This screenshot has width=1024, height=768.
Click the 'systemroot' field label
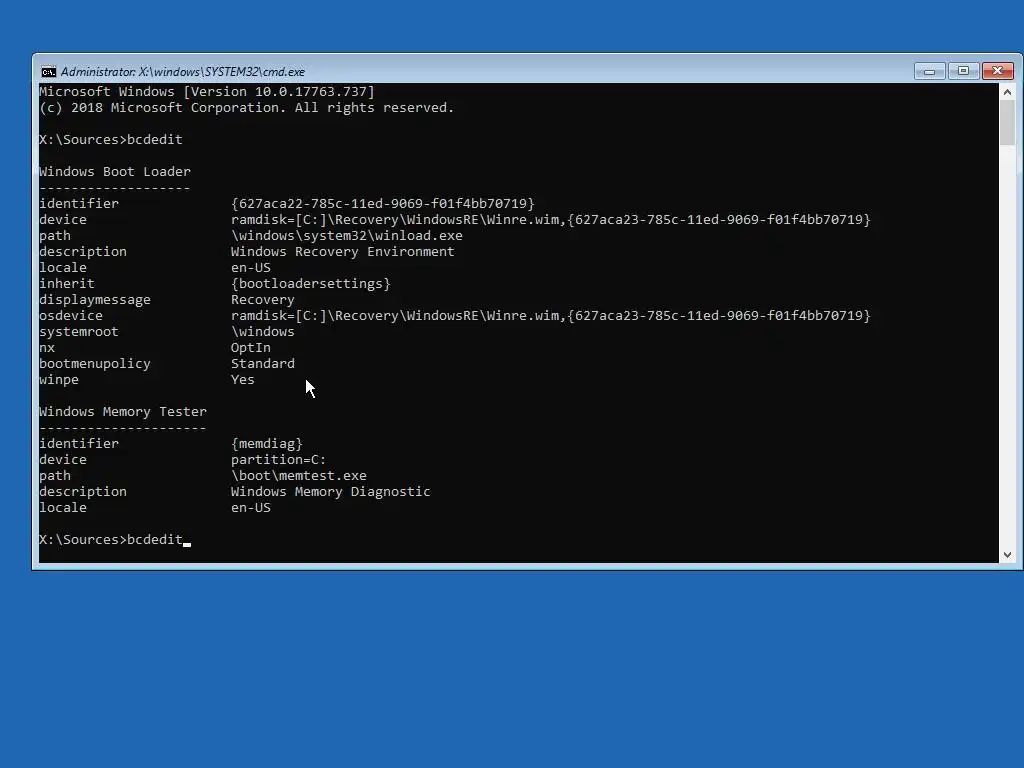tap(79, 332)
